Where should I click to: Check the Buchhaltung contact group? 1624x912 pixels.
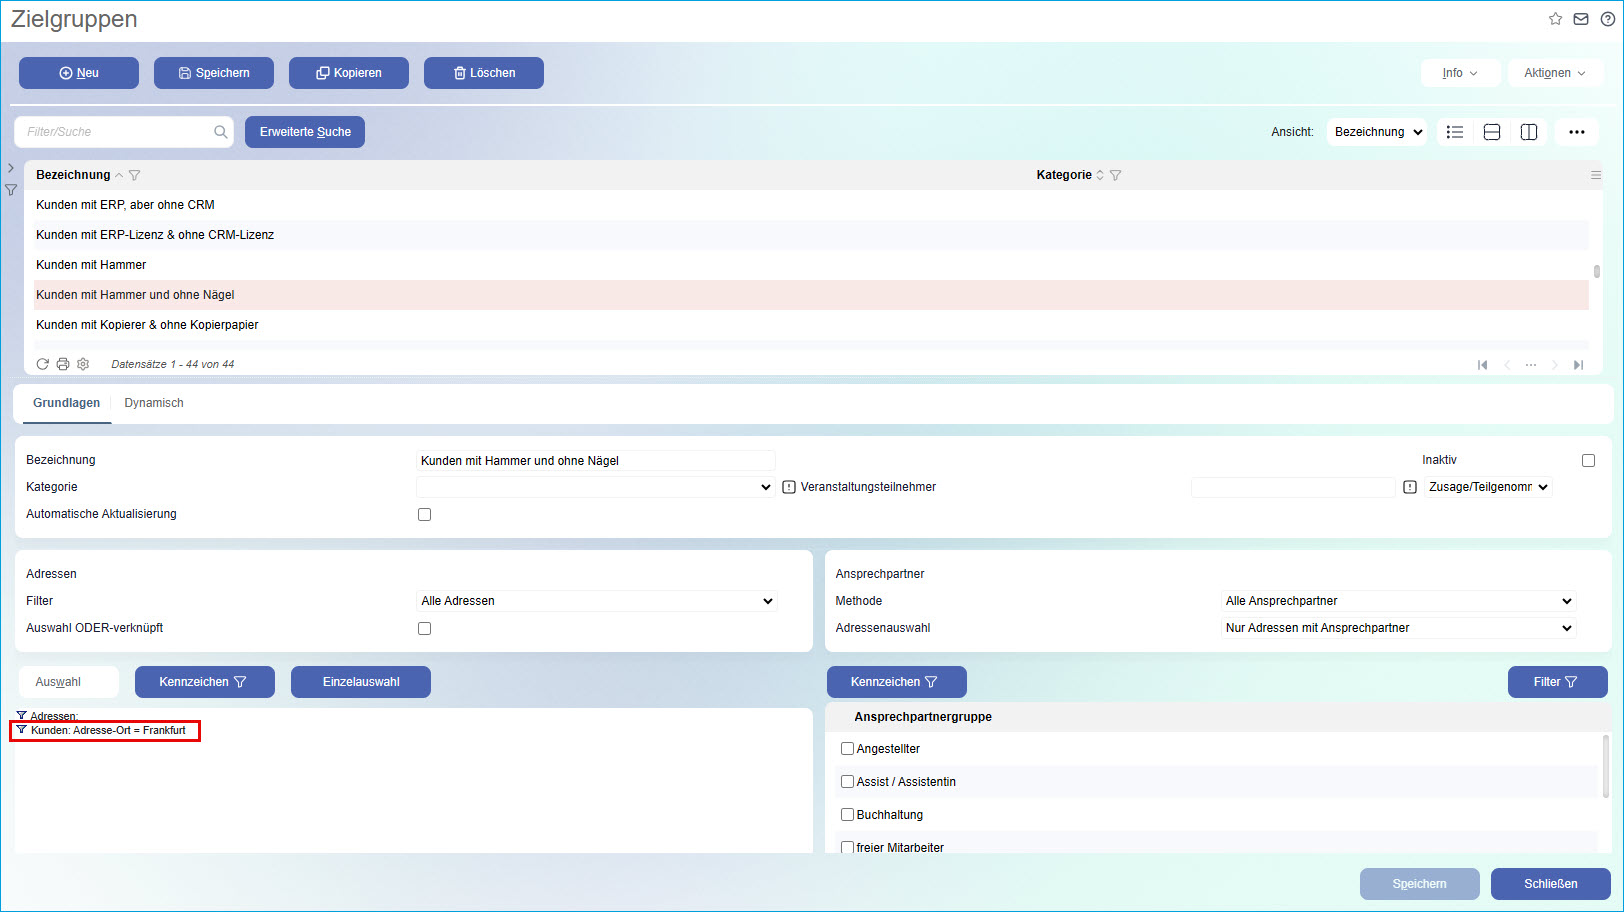coord(847,815)
